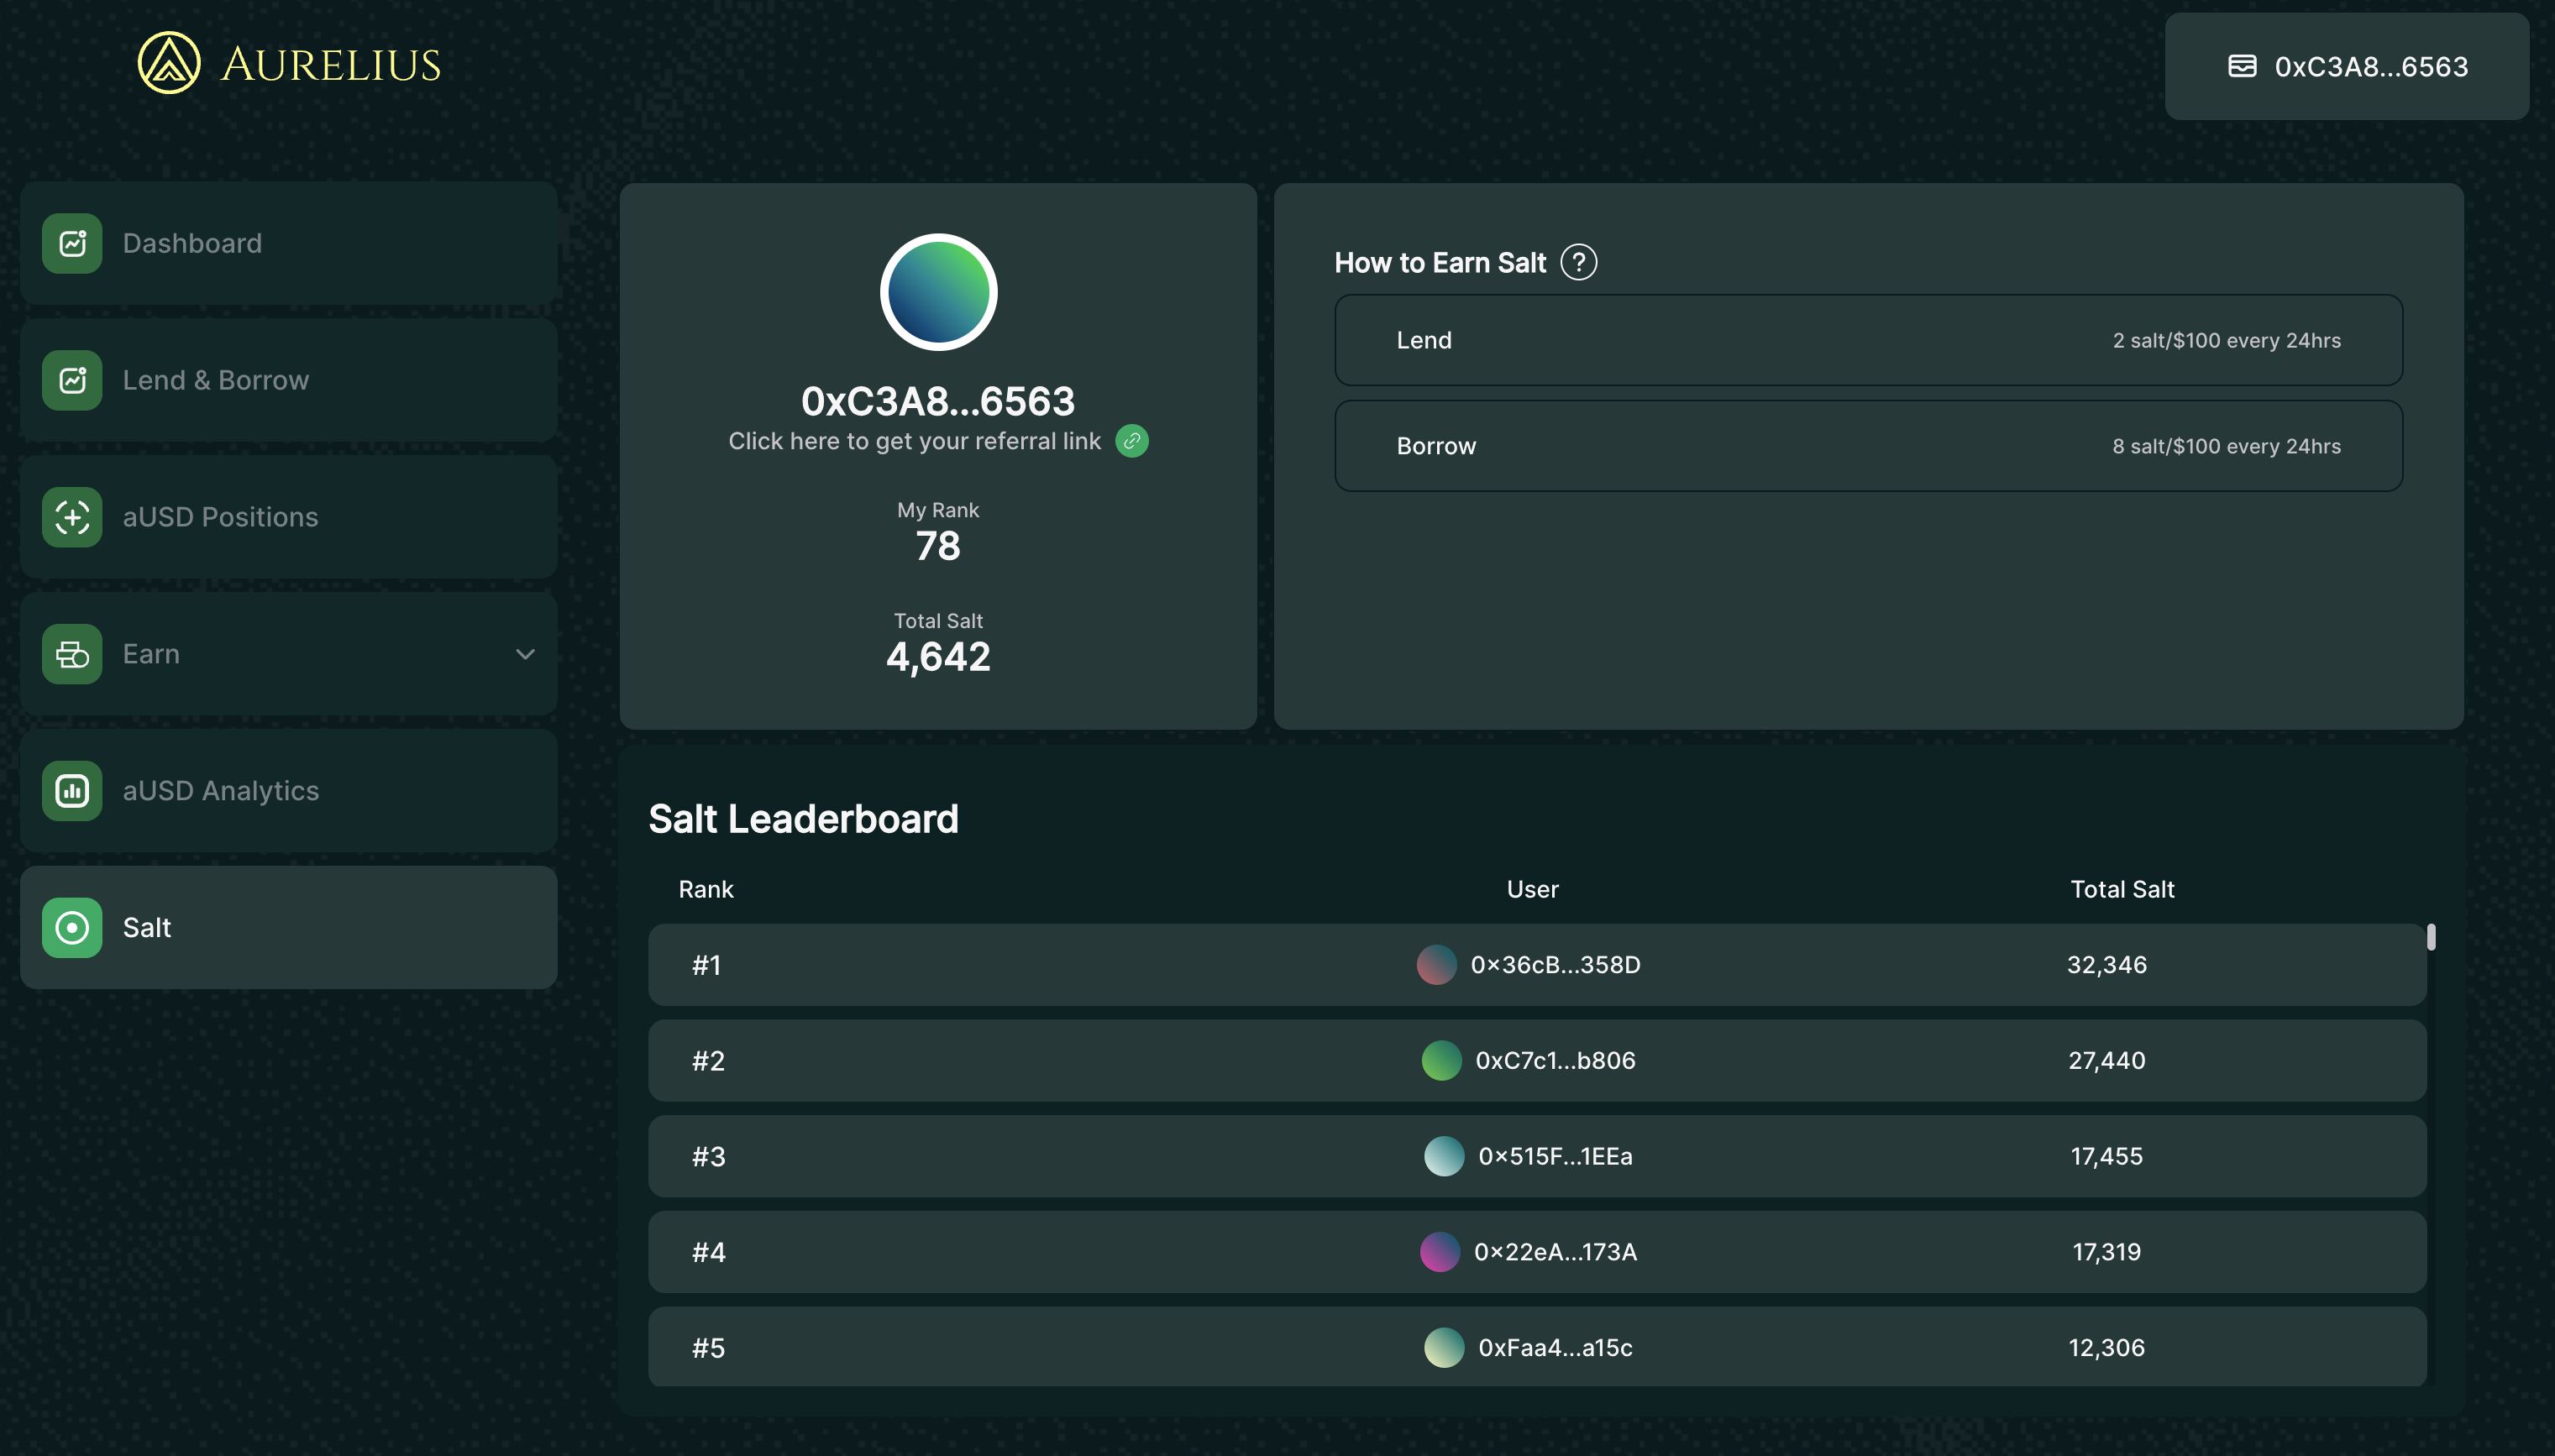Image resolution: width=2555 pixels, height=1456 pixels.
Task: Click here to get your referral link
Action: click(914, 441)
